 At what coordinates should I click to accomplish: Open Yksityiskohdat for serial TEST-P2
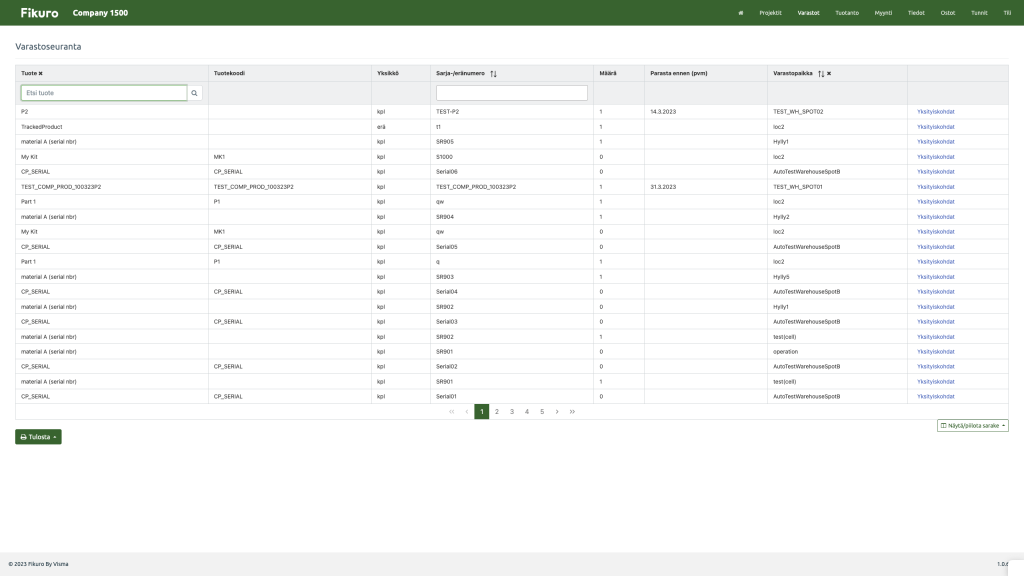click(x=936, y=112)
